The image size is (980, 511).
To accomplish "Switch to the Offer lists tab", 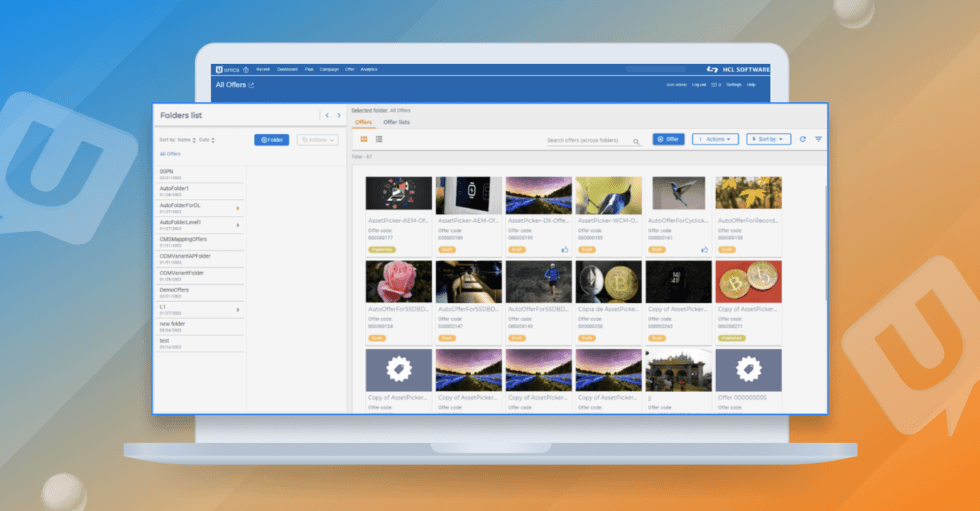I will click(x=396, y=122).
